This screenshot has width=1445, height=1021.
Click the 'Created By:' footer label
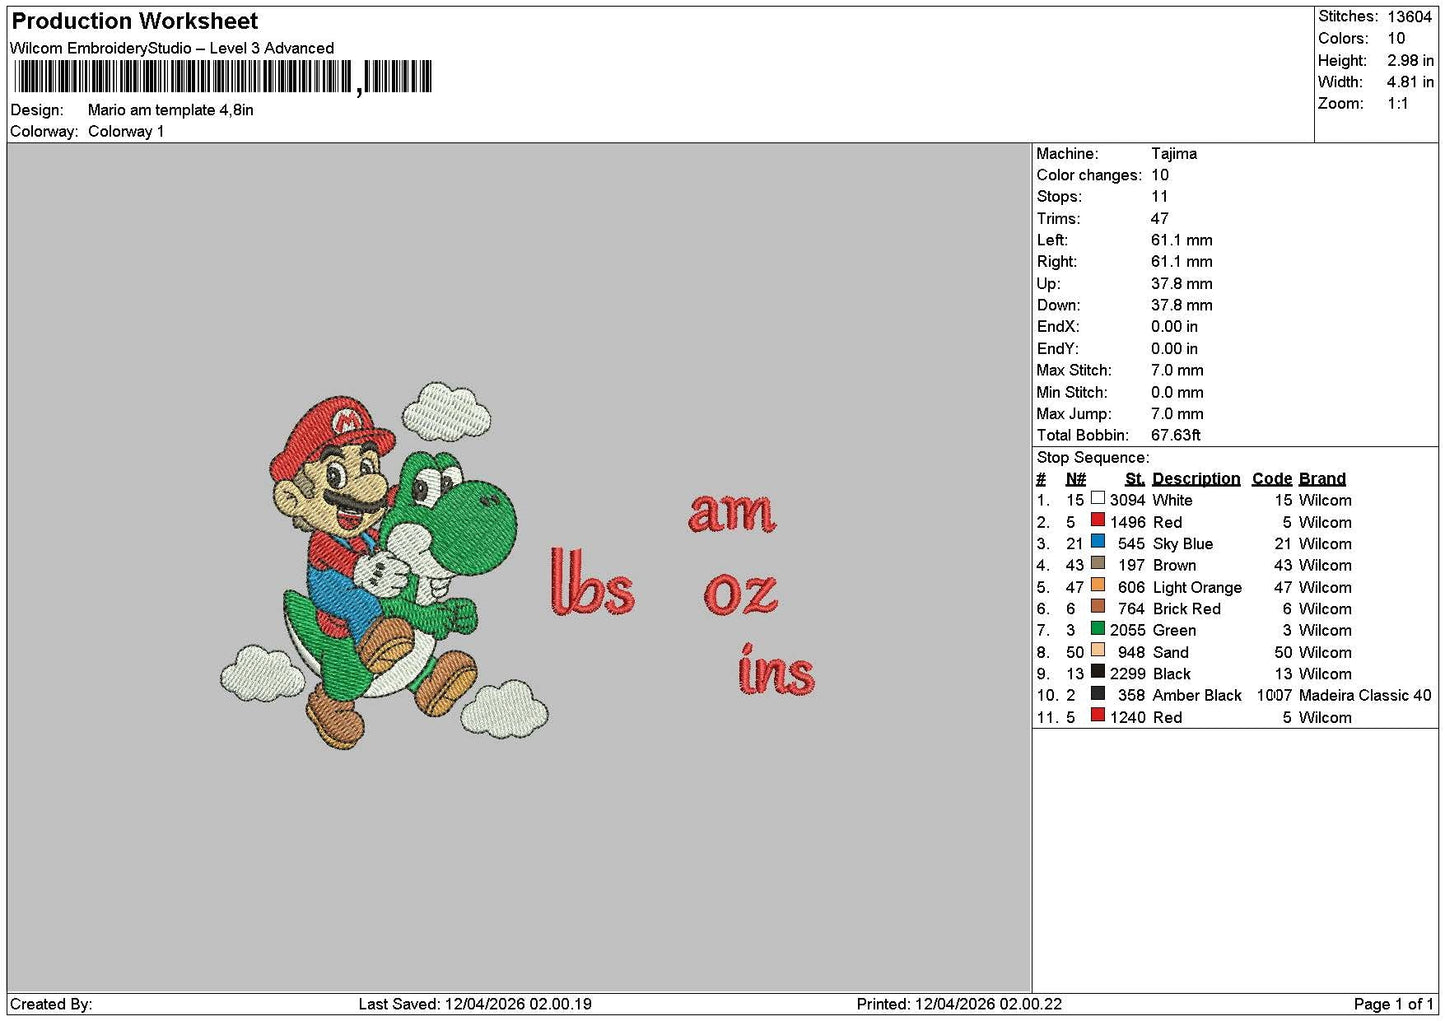51,1004
